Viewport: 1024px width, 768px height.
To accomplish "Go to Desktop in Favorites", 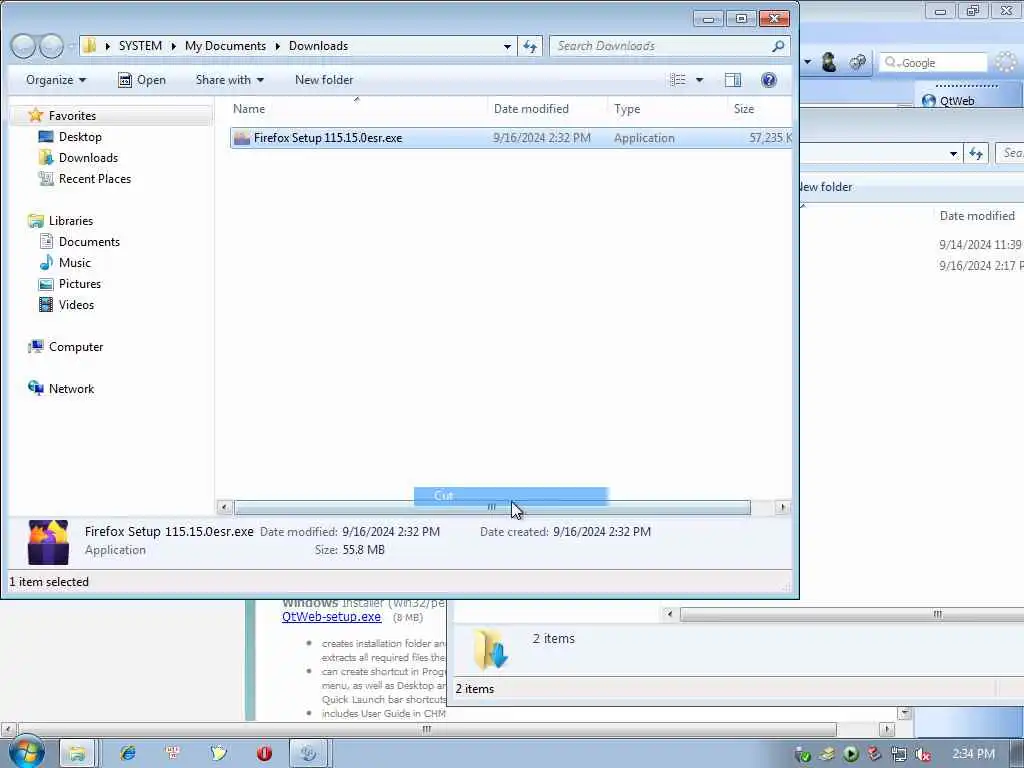I will point(80,136).
